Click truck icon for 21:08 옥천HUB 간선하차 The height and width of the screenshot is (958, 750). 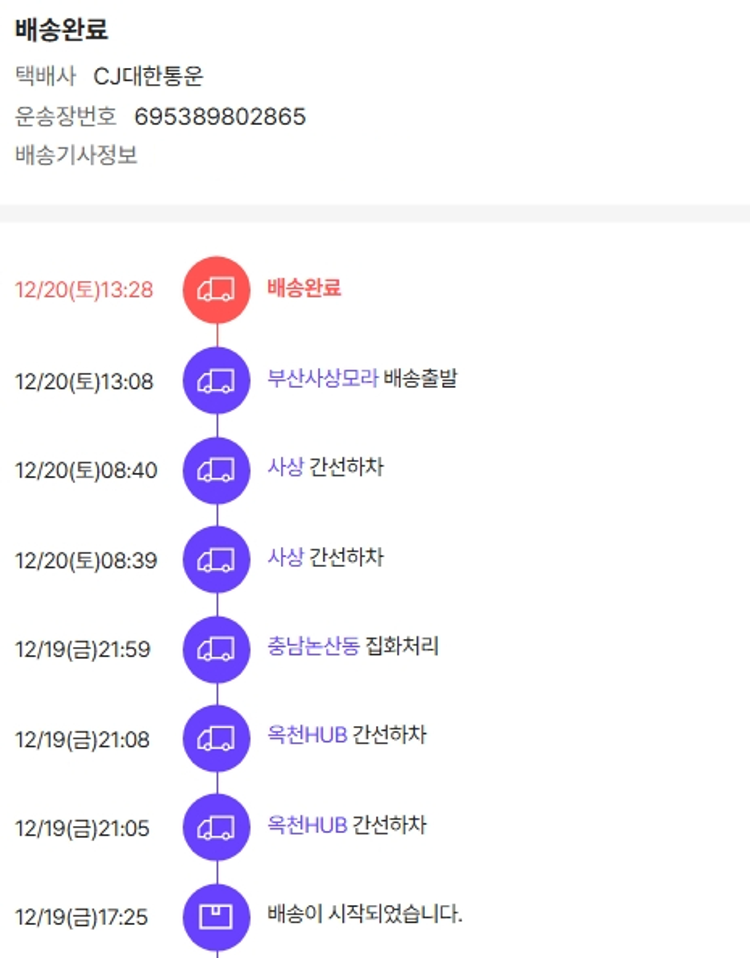pos(216,738)
